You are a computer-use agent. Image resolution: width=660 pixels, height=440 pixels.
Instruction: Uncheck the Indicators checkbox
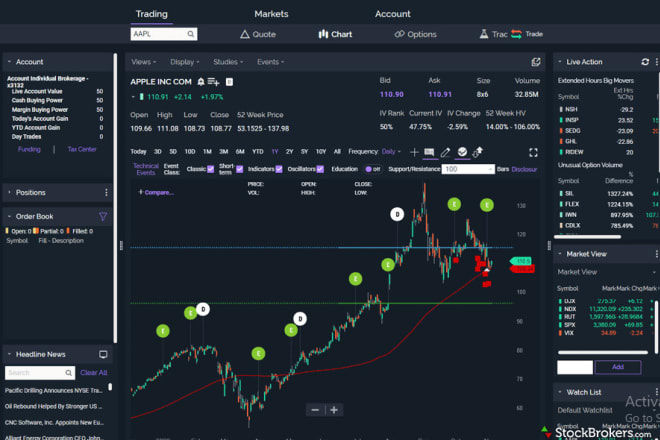pos(279,169)
